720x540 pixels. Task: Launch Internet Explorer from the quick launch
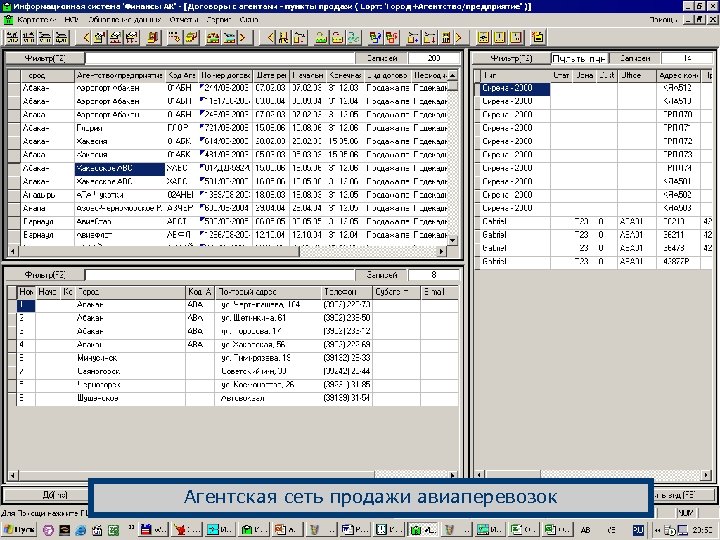click(80, 530)
